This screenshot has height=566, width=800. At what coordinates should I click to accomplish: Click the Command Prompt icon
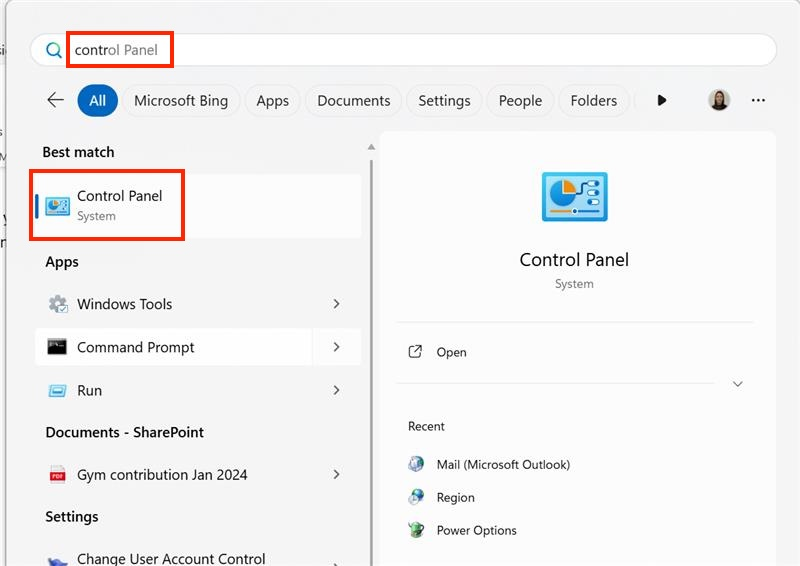tap(57, 347)
